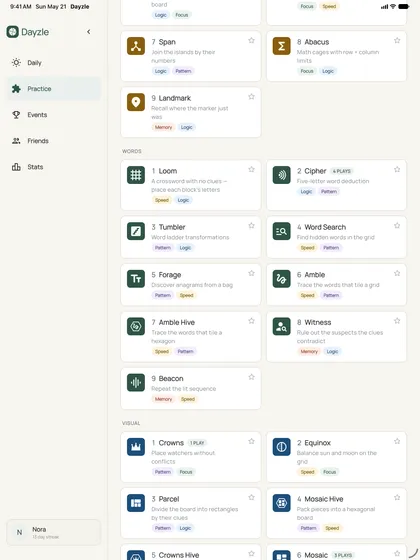Viewport: 420px width, 560px height.
Task: Click the Wi-Fi status icon
Action: tap(392, 6)
